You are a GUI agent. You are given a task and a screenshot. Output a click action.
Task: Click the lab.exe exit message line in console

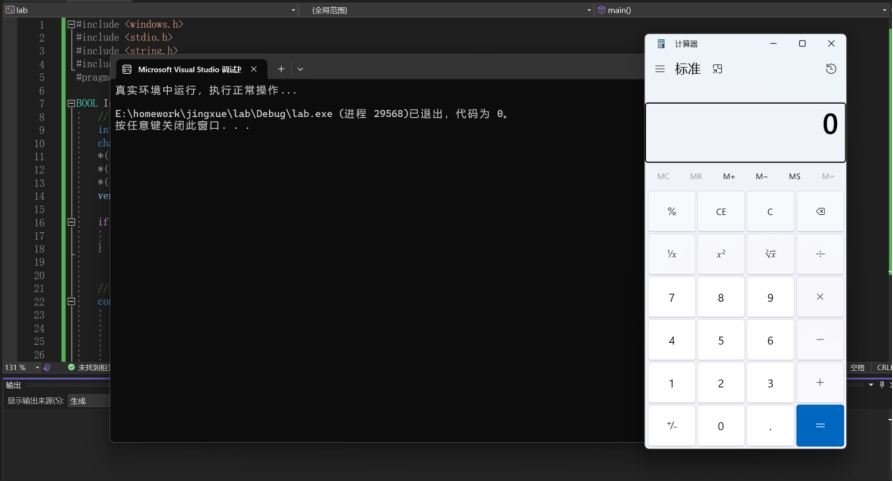click(x=312, y=114)
